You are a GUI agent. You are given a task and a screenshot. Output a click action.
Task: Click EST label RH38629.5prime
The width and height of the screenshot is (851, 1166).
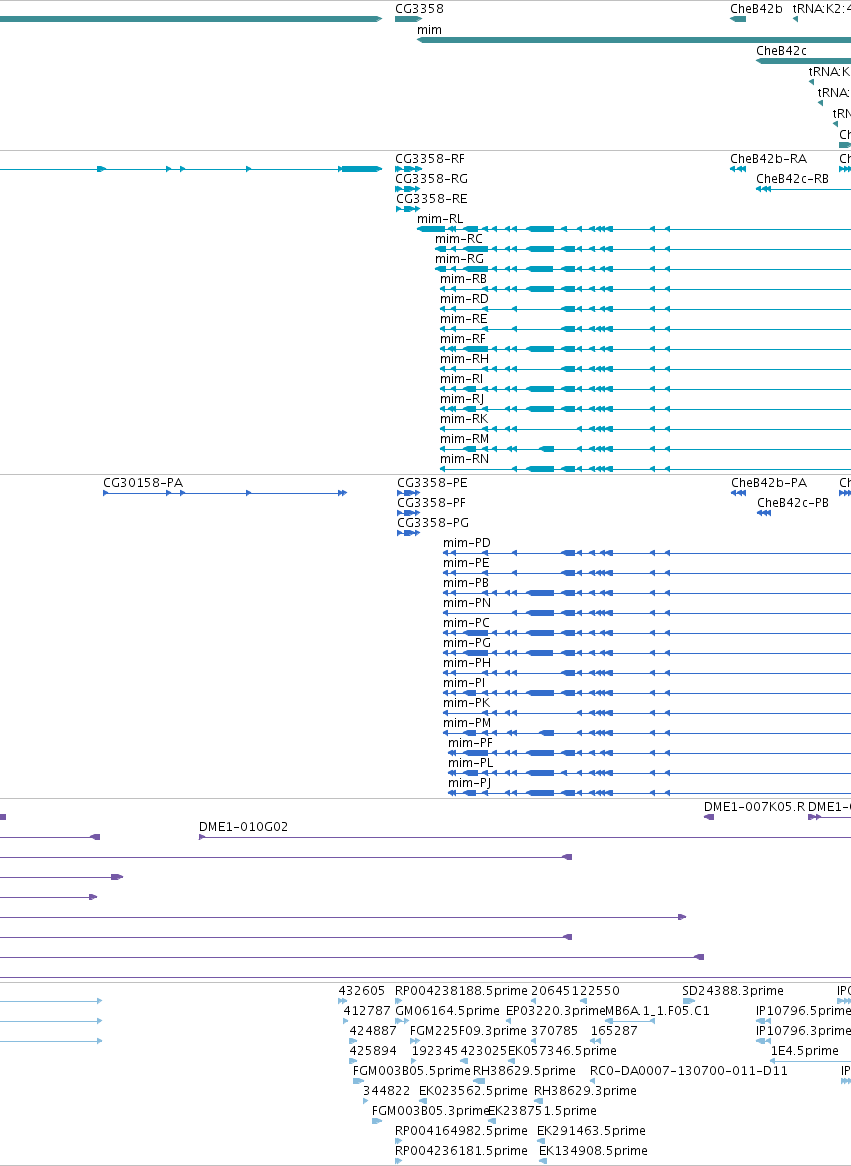pyautogui.click(x=524, y=1071)
